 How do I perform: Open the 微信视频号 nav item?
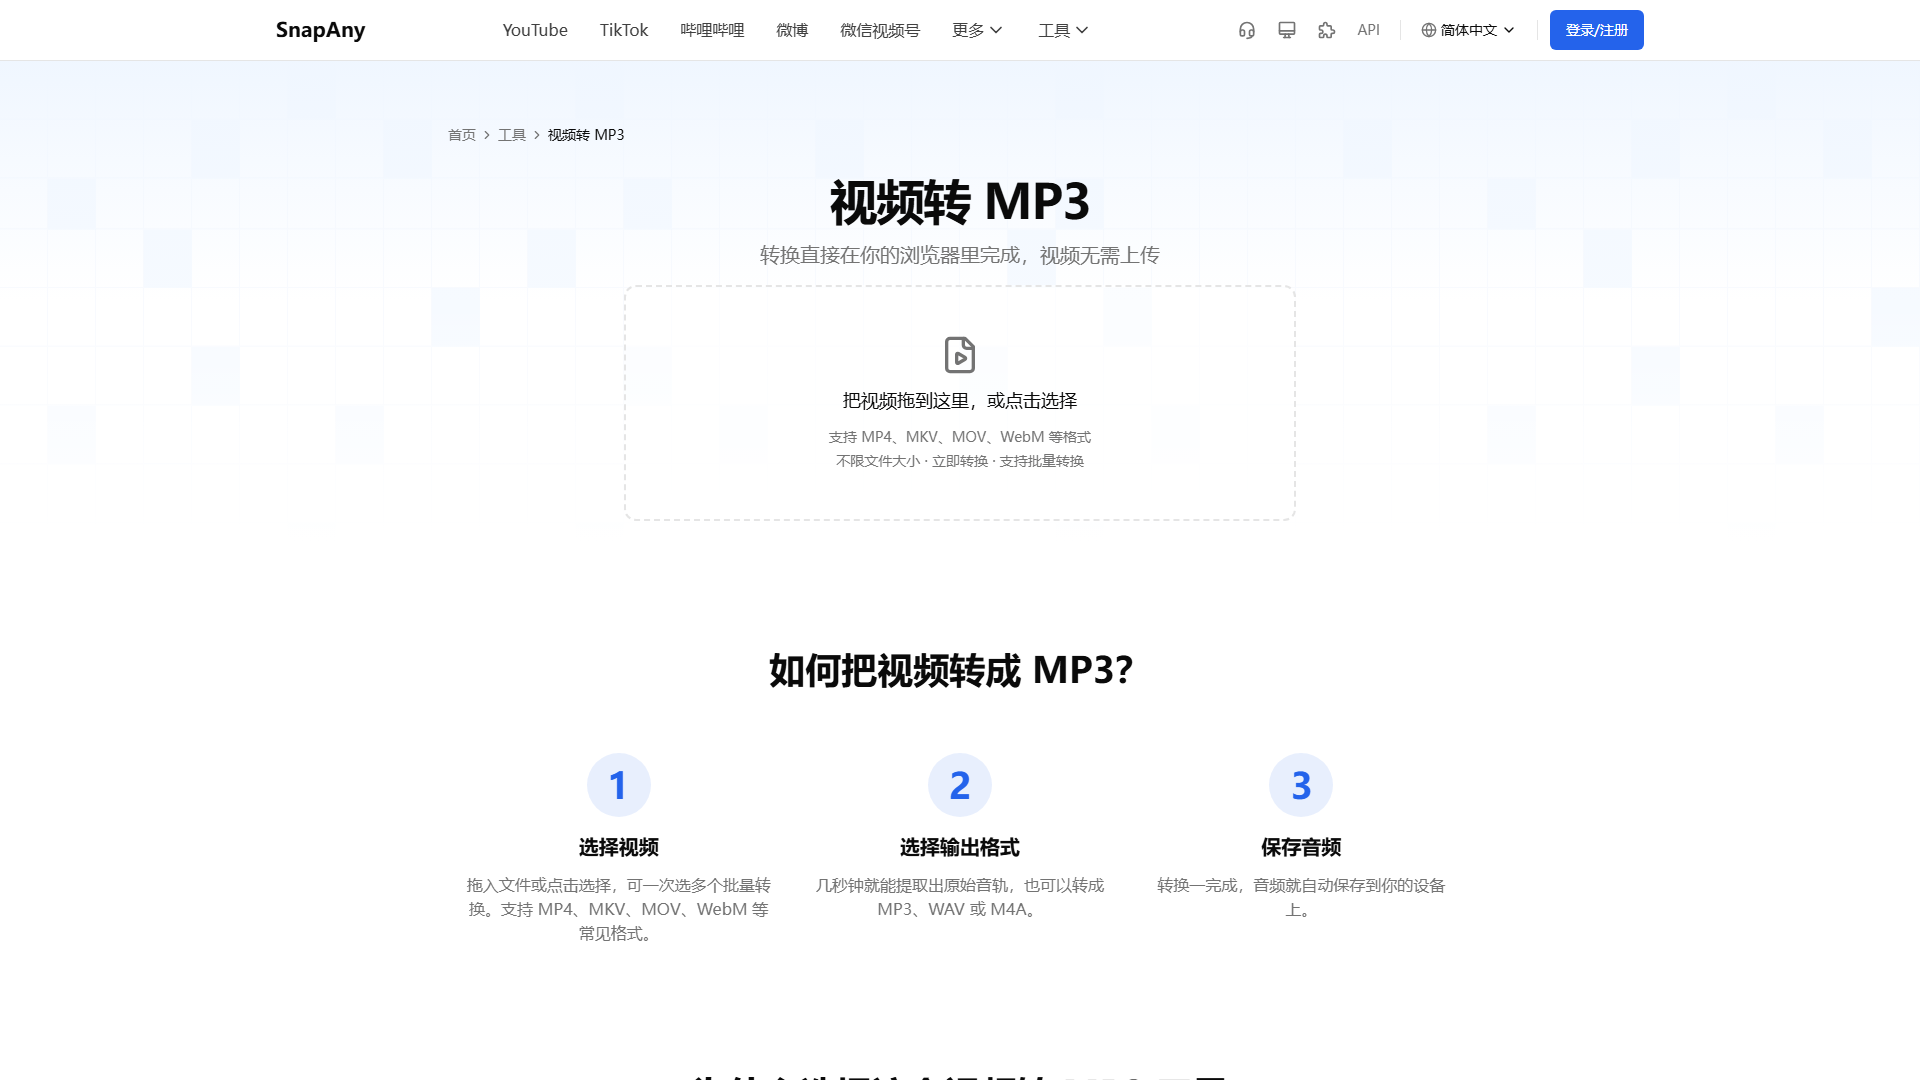tap(880, 30)
